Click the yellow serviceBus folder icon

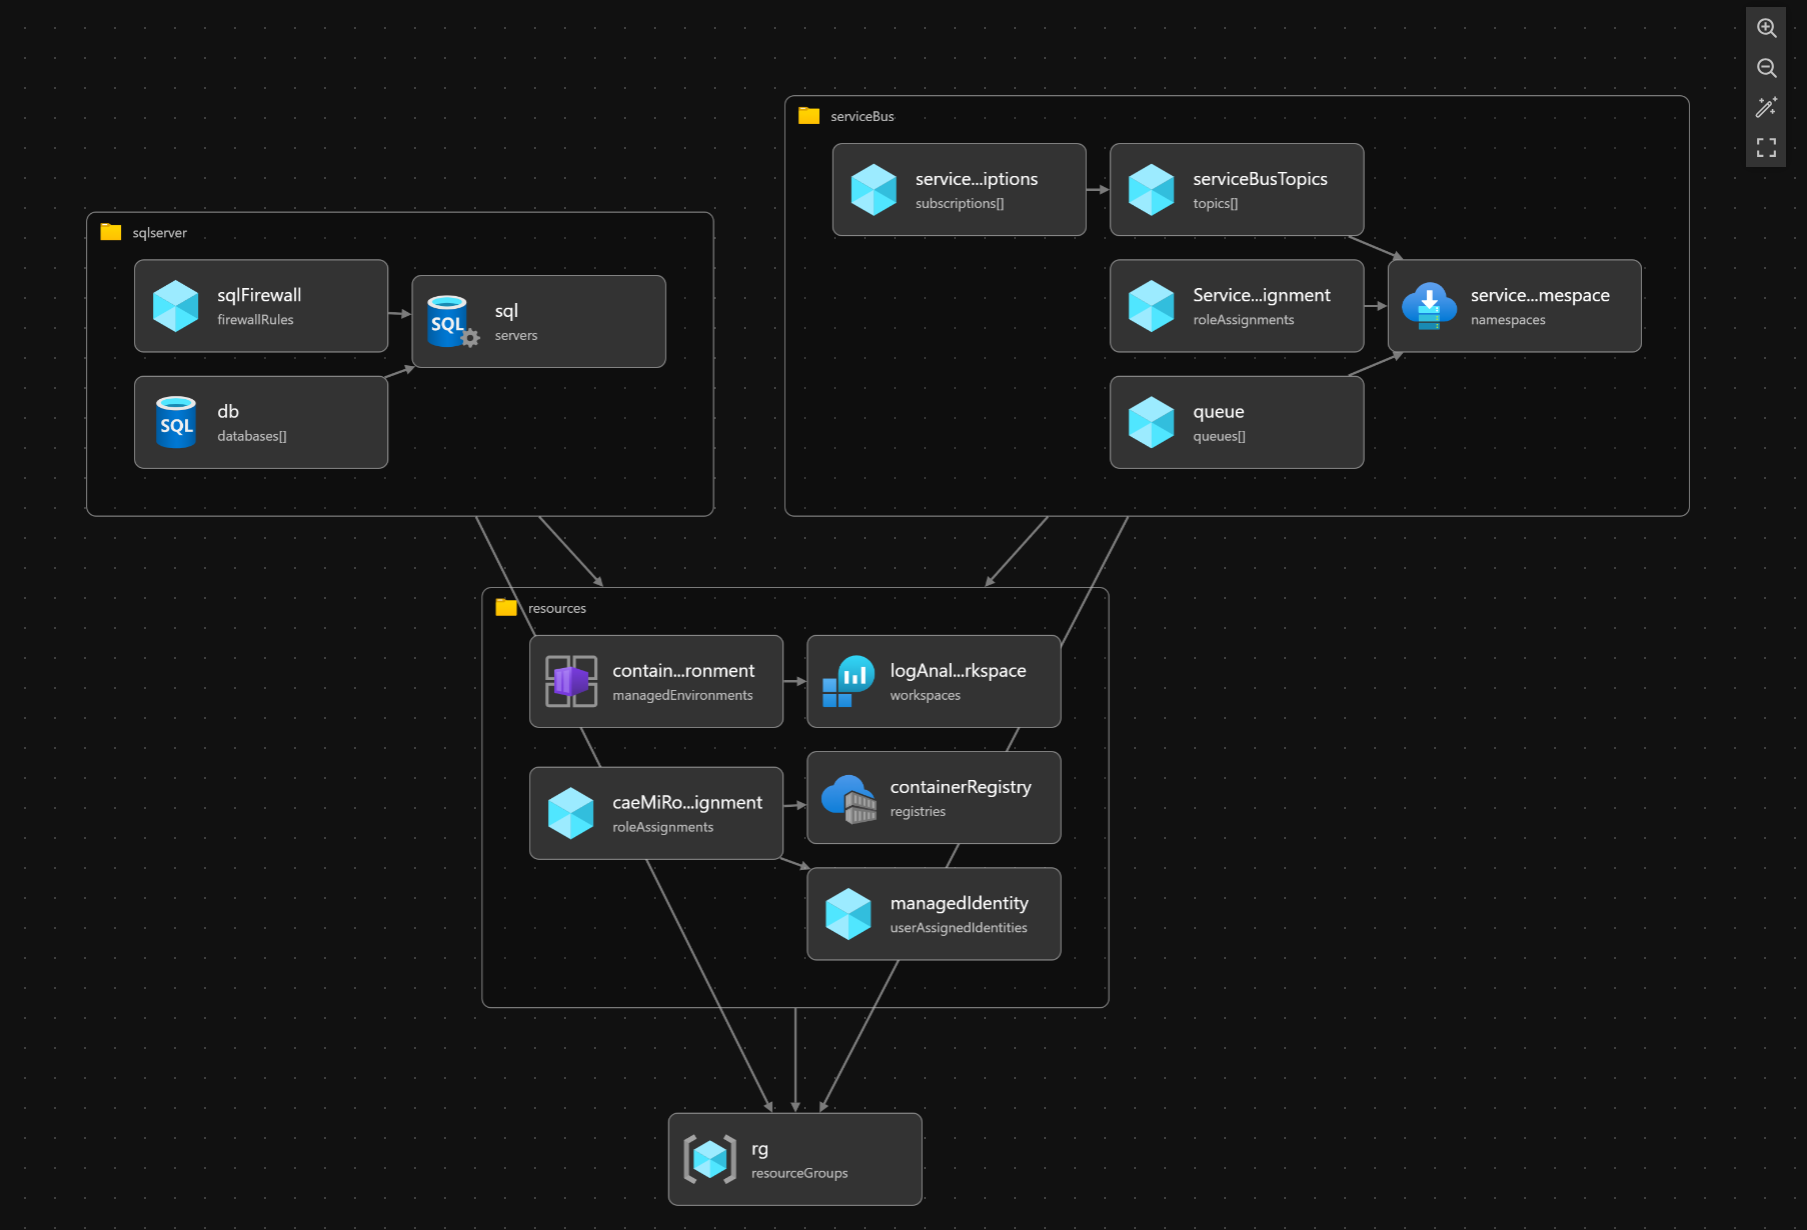click(x=809, y=116)
